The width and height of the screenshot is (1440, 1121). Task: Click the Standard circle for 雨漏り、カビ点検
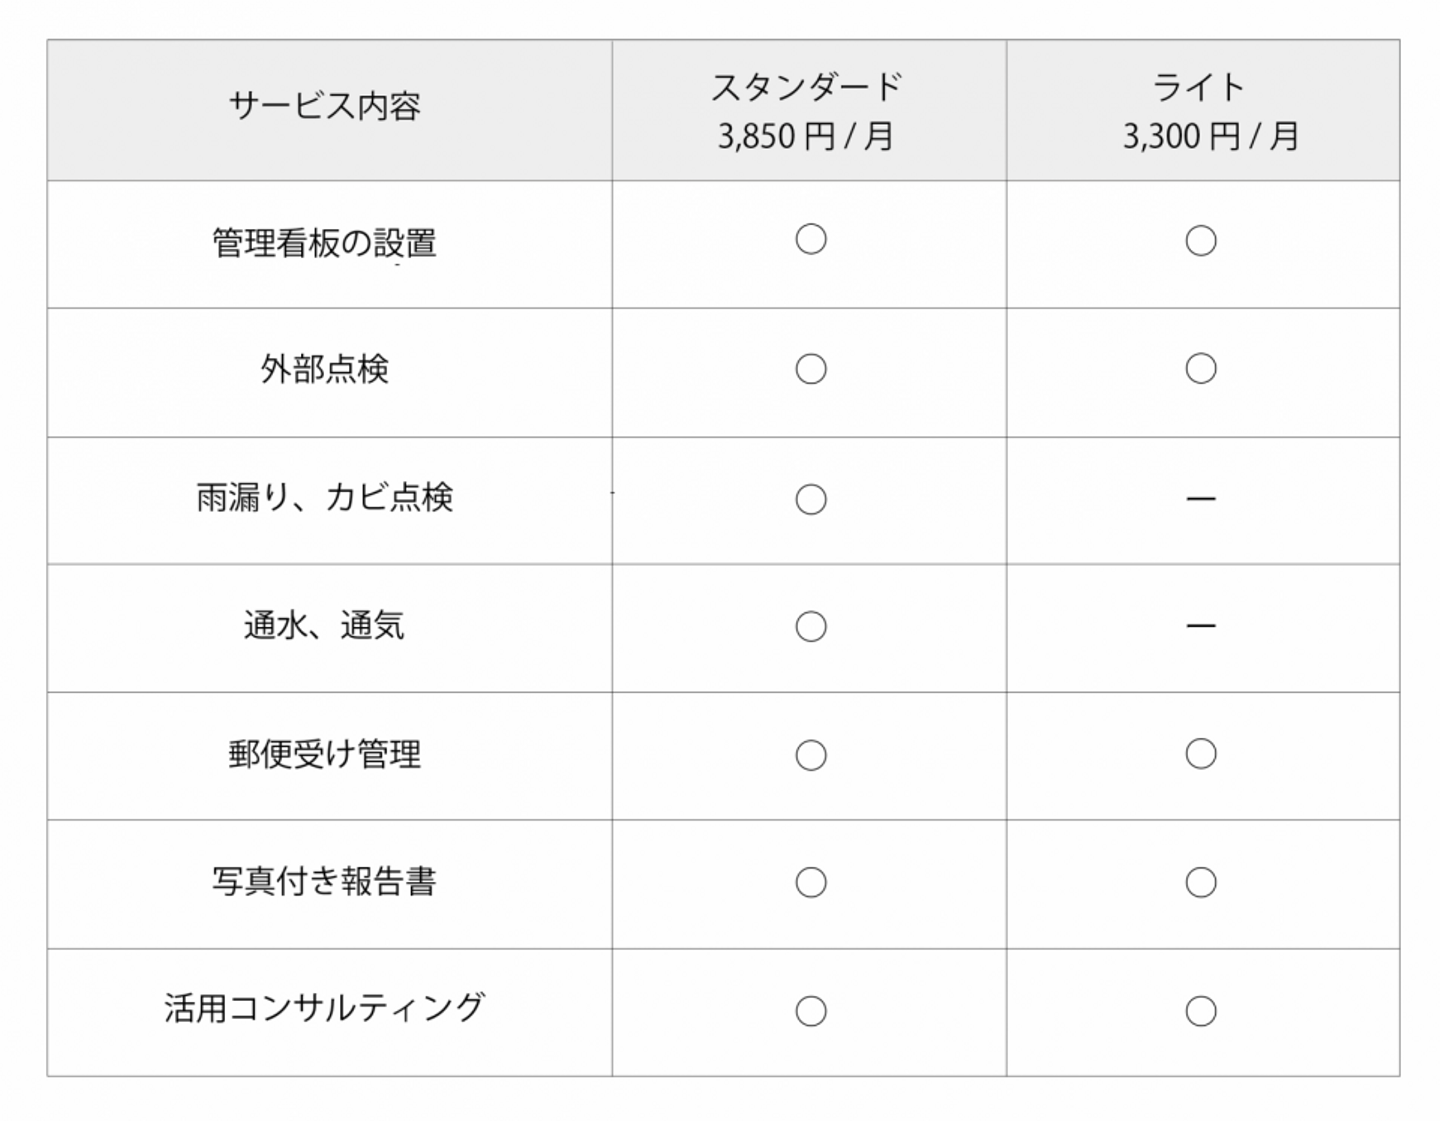tap(810, 499)
